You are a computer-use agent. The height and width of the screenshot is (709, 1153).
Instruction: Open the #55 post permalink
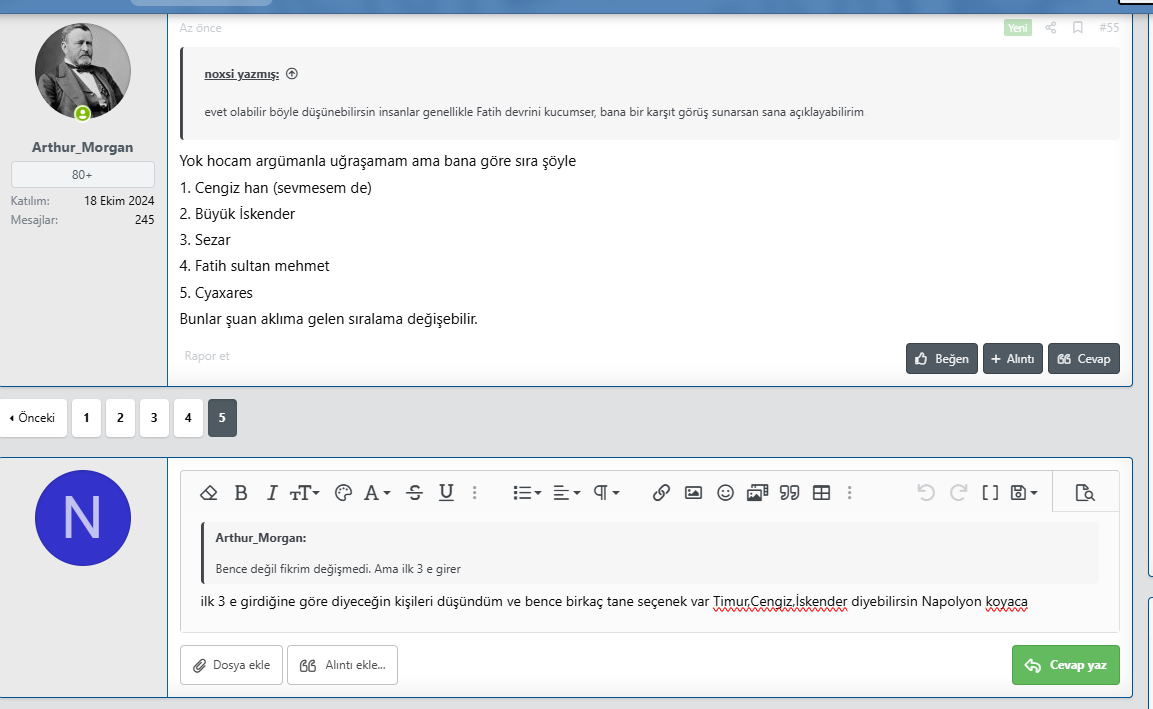(x=1109, y=28)
